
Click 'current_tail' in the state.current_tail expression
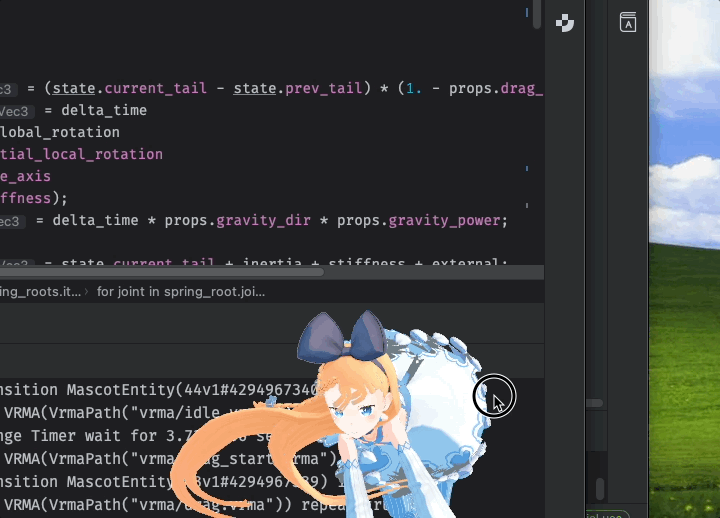pos(155,88)
